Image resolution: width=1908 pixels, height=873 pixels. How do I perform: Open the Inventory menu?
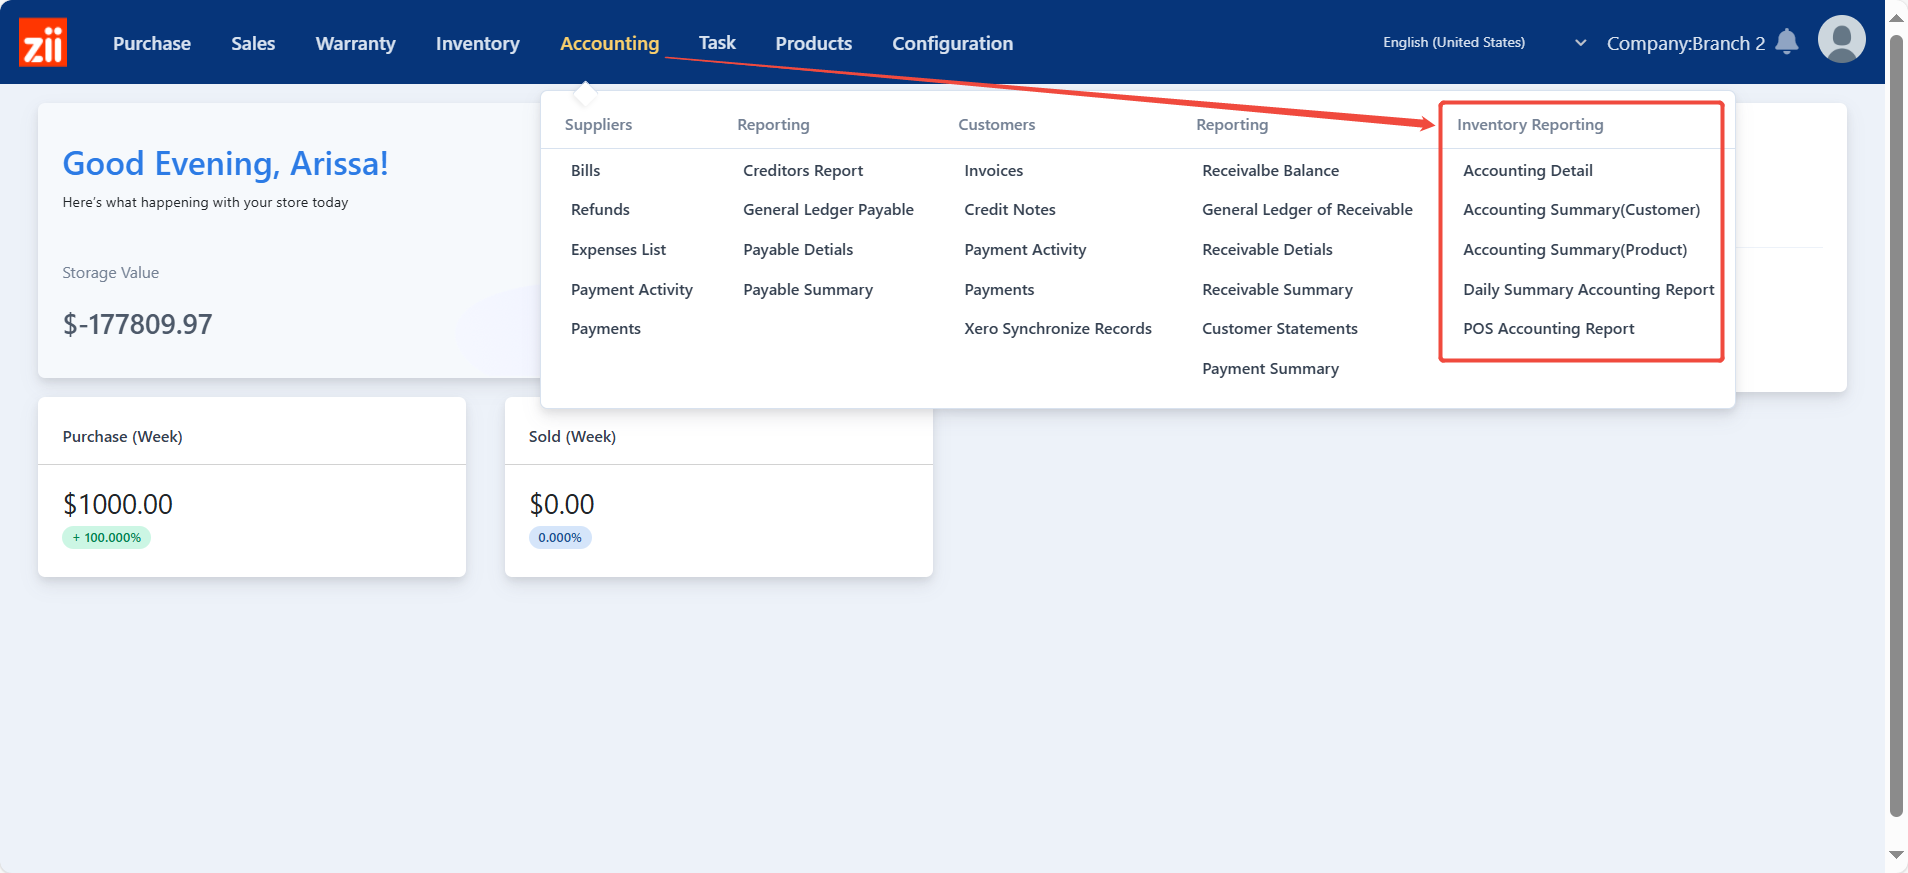point(478,43)
